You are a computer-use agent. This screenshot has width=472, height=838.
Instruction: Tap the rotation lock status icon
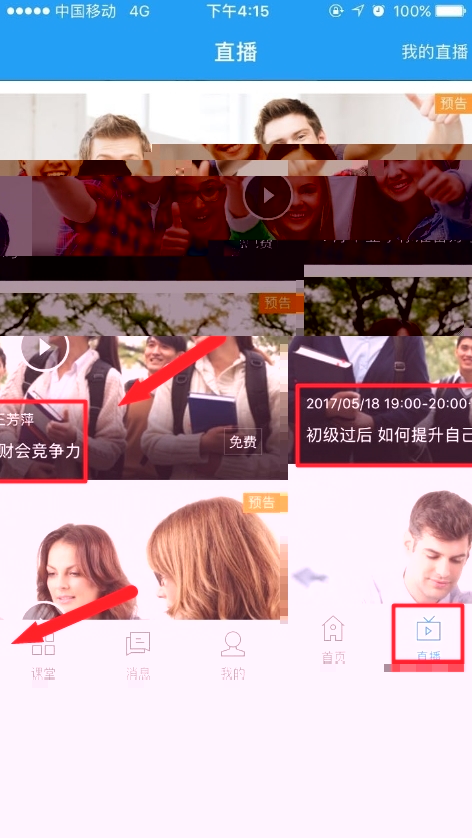tap(336, 11)
